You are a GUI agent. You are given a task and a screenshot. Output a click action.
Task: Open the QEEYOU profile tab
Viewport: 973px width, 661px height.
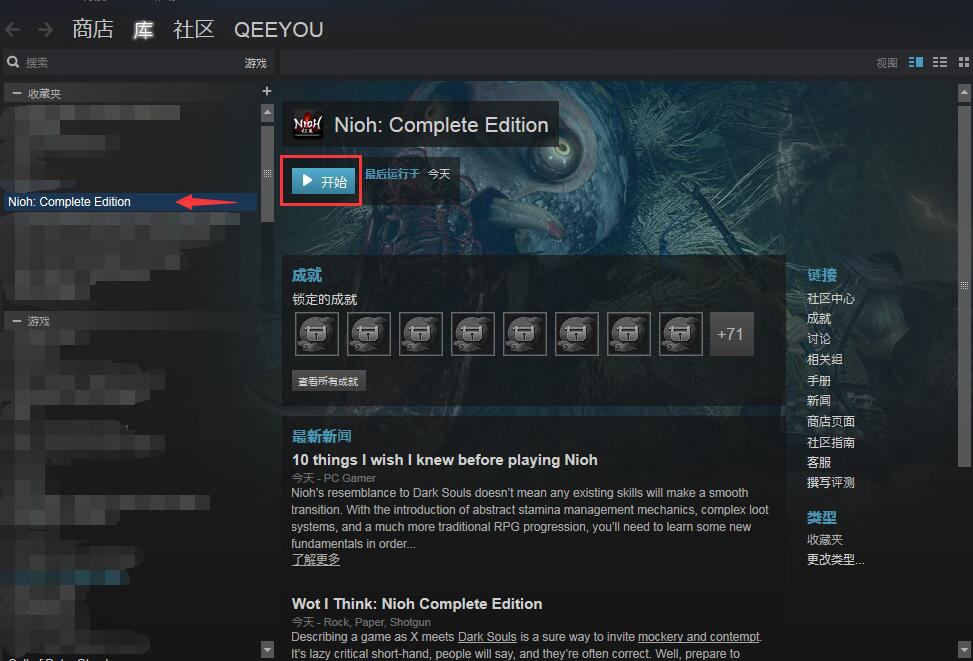tap(279, 29)
